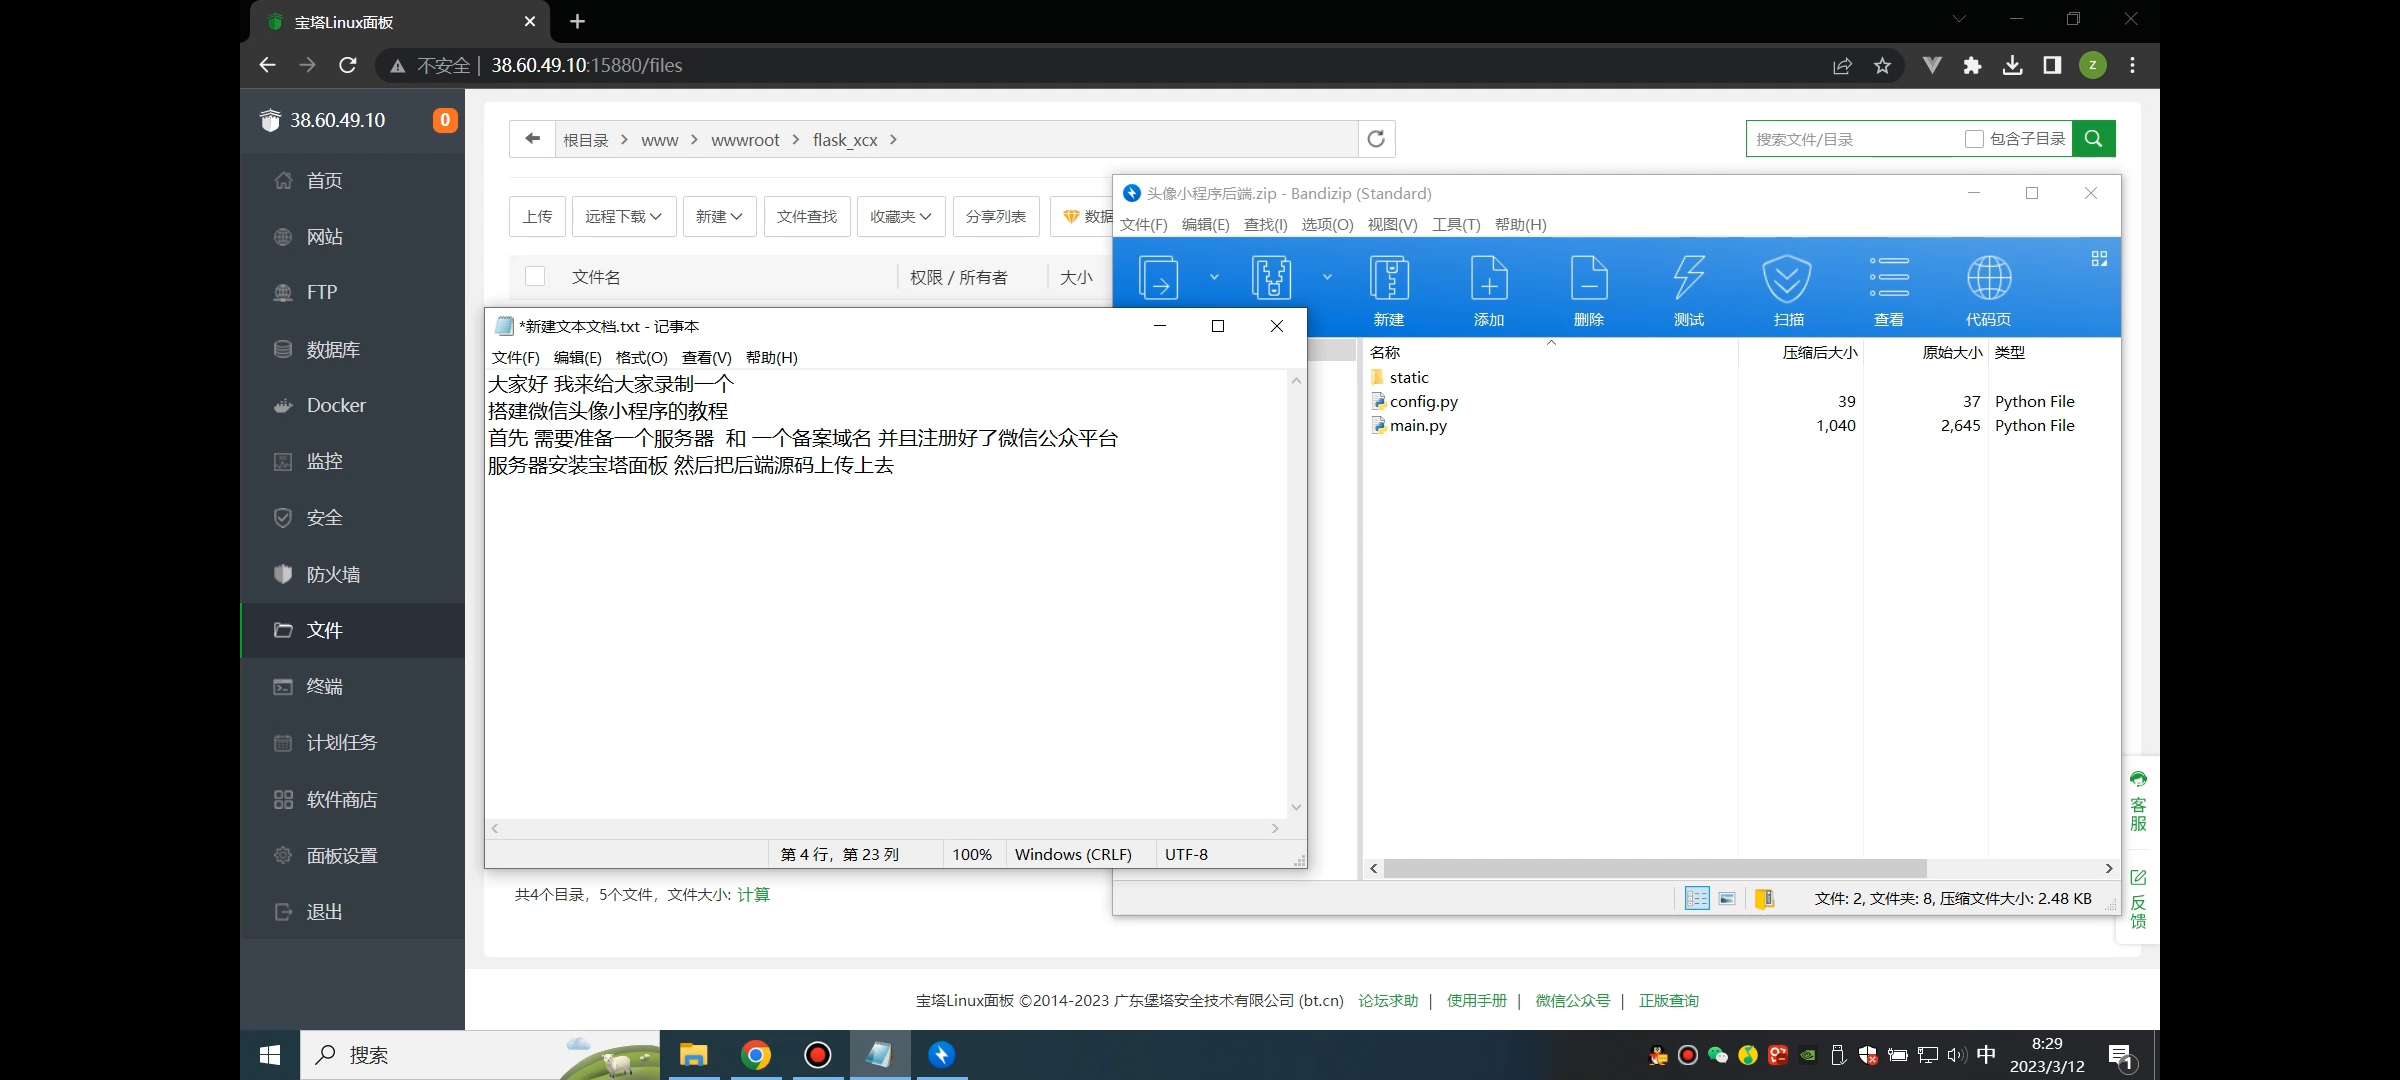Open the 代码页 (Code page) tool
The height and width of the screenshot is (1080, 2400).
1989,289
